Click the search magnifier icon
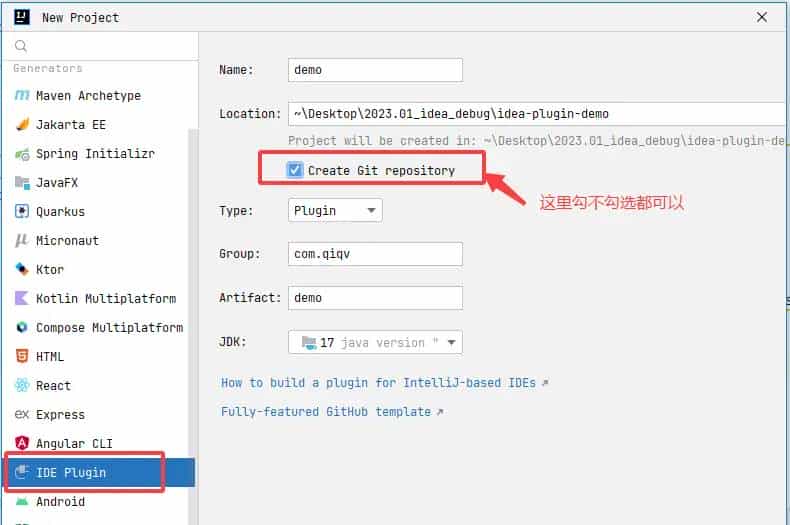Screen dimensions: 790x525 coord(21,46)
